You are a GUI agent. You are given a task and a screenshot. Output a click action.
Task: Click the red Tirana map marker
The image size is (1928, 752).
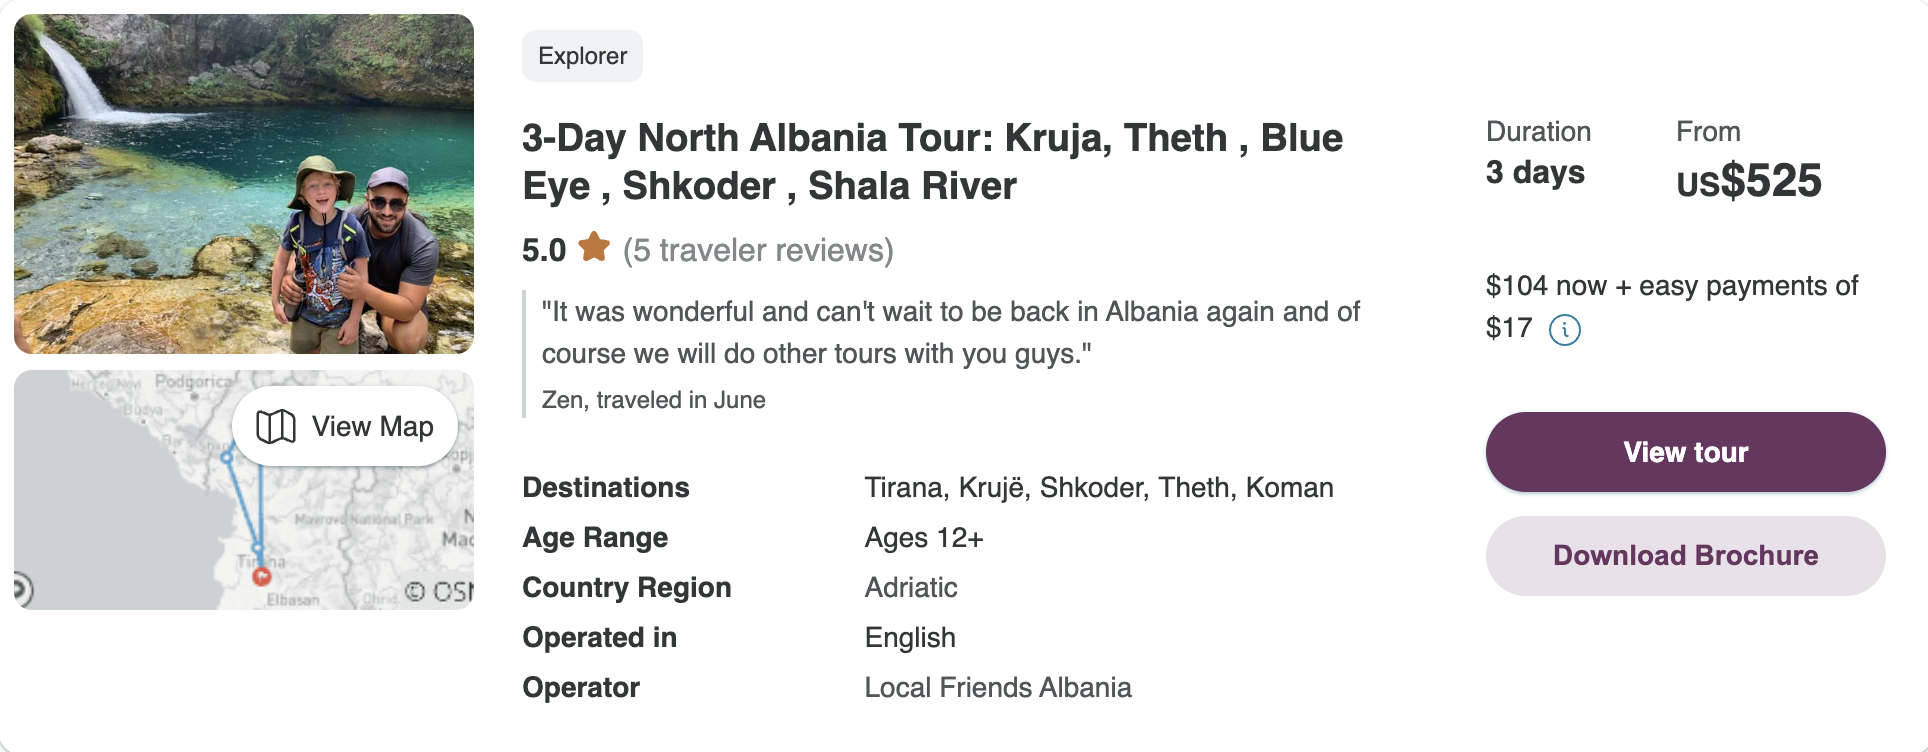[262, 576]
